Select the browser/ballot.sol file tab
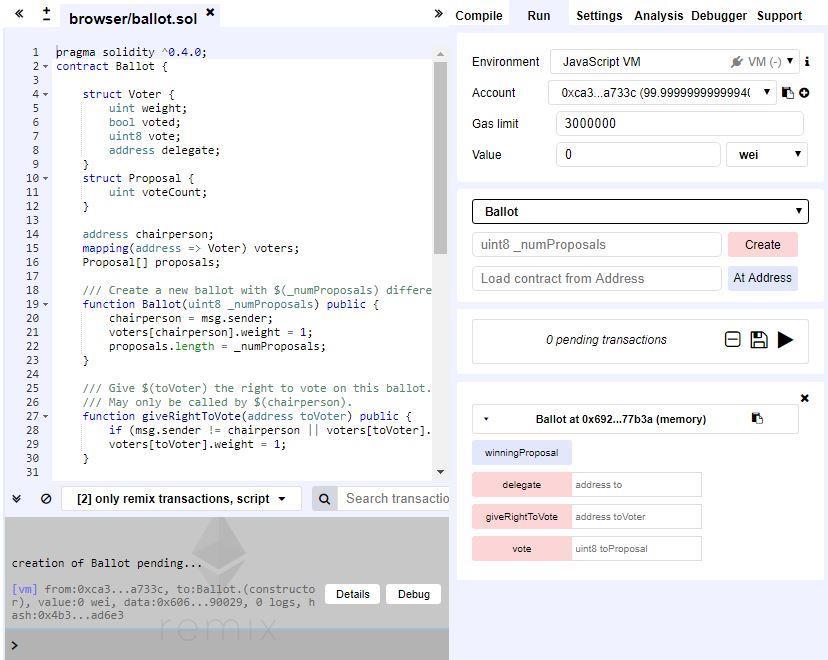The height and width of the screenshot is (660, 828). pos(133,19)
